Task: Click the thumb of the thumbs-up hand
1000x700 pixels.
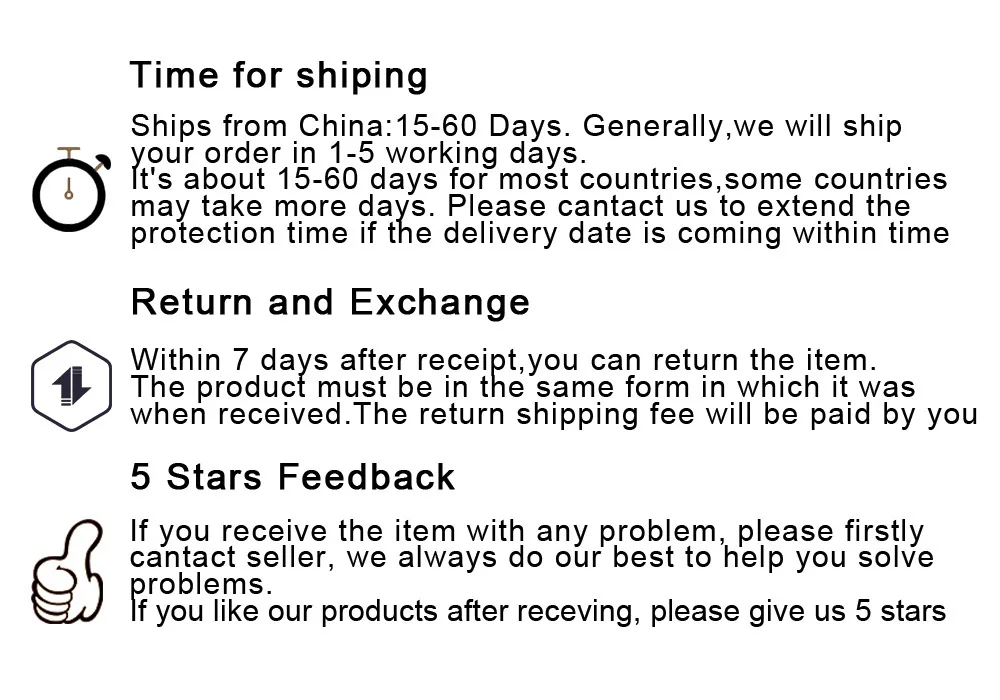Action: (83, 545)
